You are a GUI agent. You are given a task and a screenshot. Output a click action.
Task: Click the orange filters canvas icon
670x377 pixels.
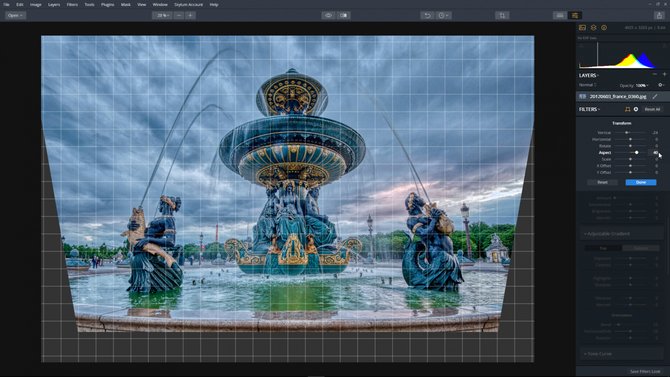click(x=627, y=109)
